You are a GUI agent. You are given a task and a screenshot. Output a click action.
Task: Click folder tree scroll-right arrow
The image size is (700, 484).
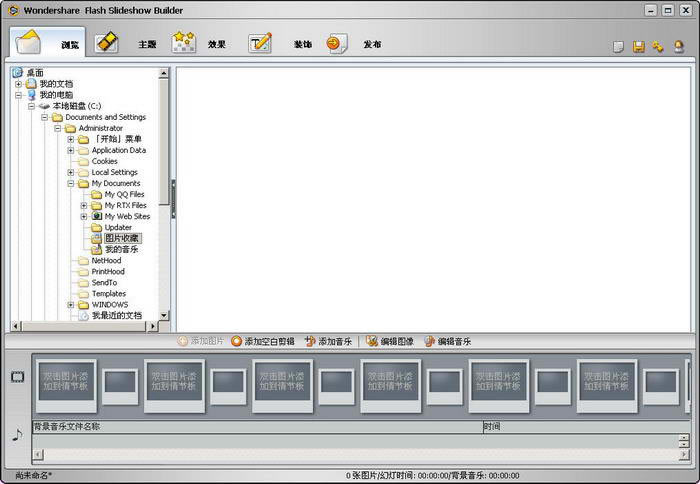[x=153, y=326]
